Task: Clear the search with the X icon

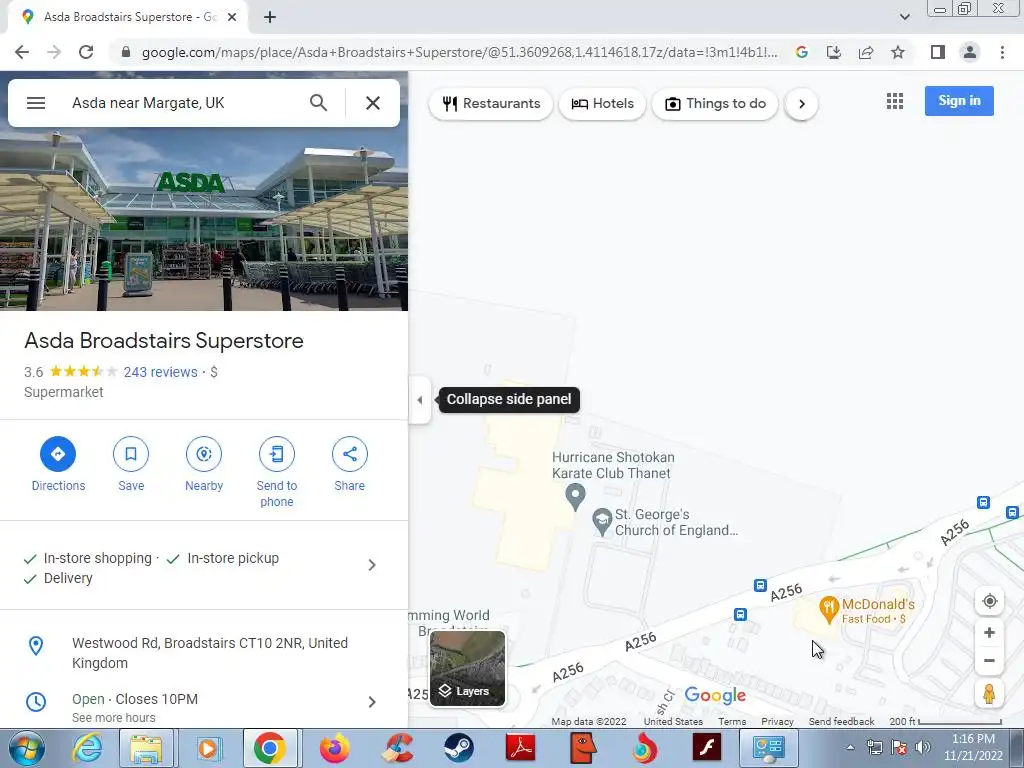Action: click(x=373, y=103)
